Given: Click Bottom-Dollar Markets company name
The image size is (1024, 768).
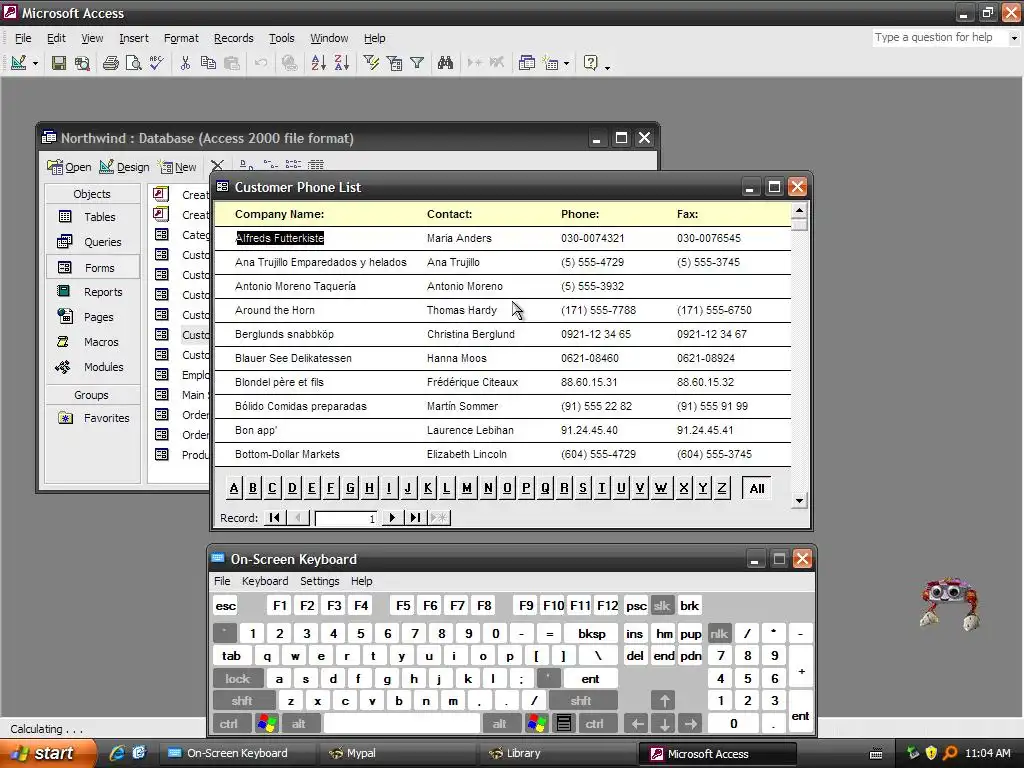Looking at the screenshot, I should [x=287, y=454].
